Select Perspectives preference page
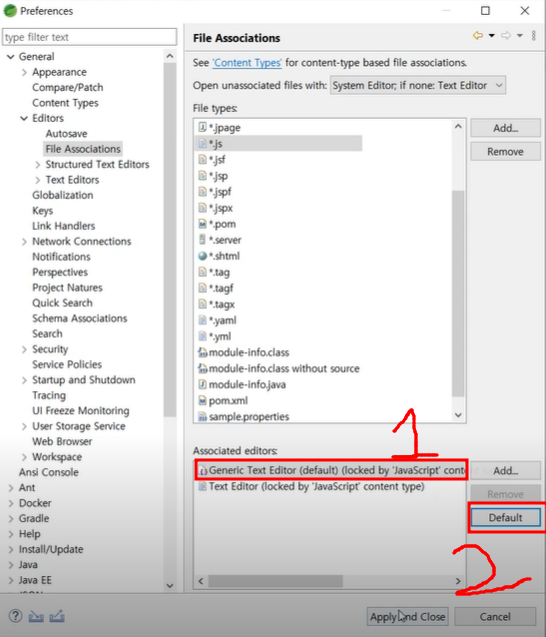 [60, 272]
